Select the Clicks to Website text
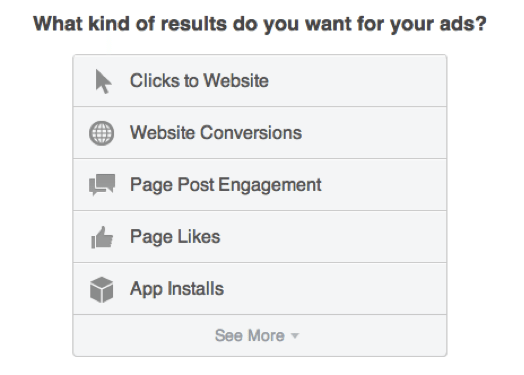Screen dimensions: 524x375 (199, 81)
